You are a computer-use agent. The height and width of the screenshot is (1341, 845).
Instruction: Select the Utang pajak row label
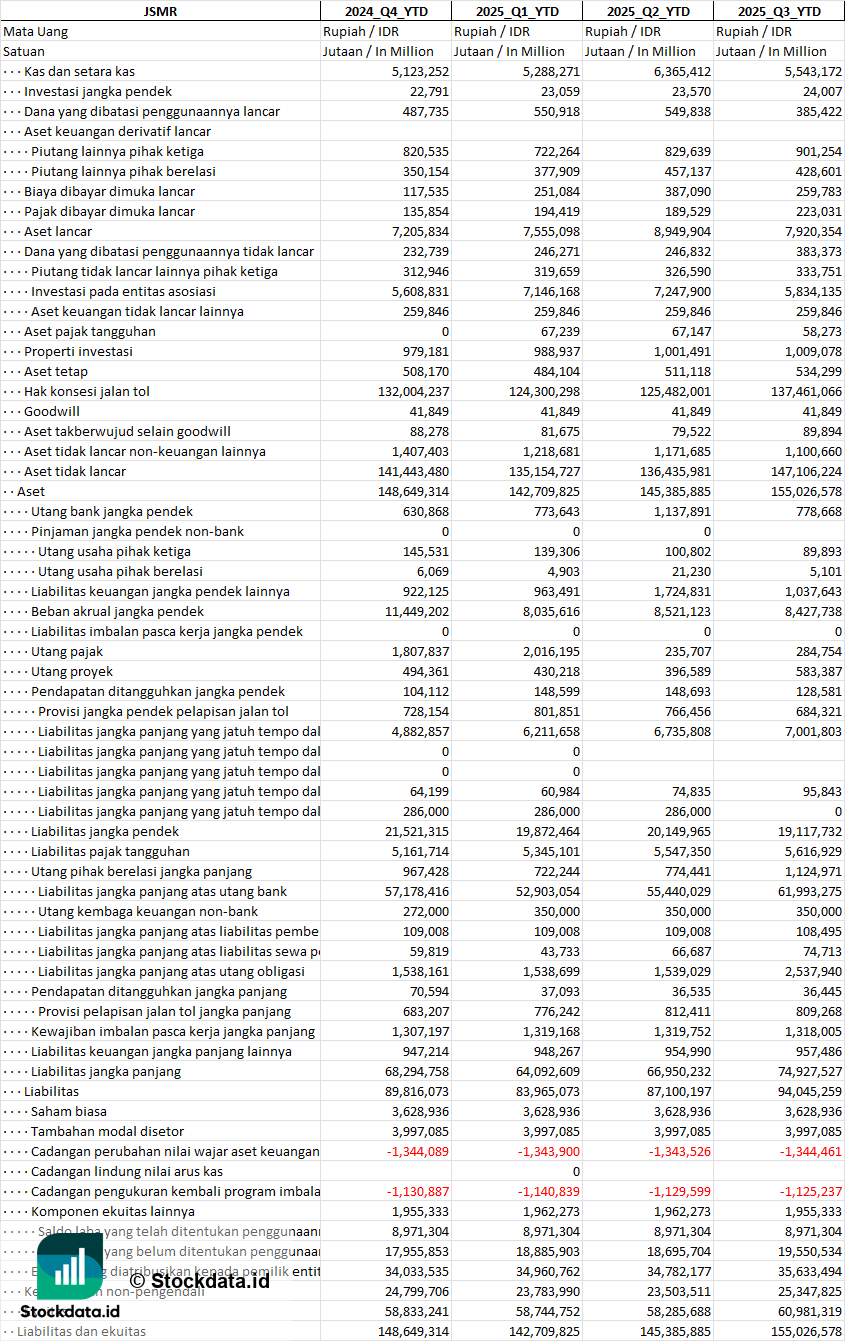coord(67,651)
